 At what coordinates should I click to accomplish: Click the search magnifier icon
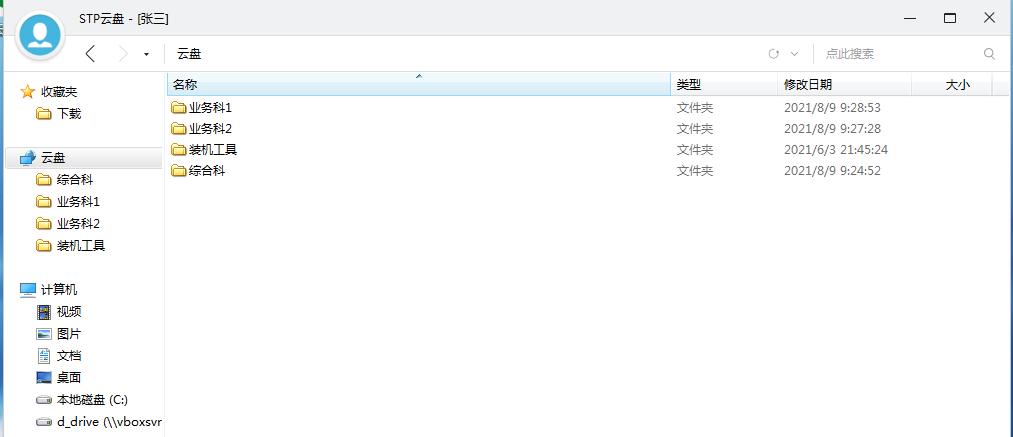coord(989,54)
